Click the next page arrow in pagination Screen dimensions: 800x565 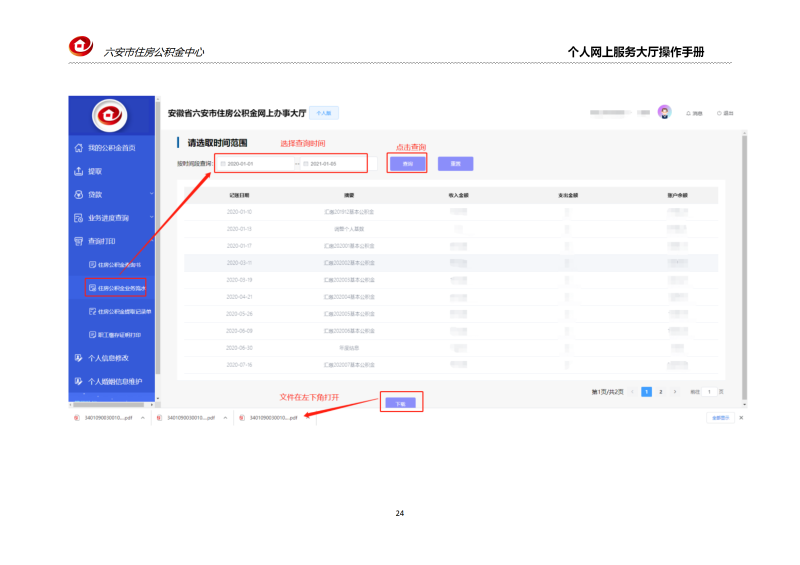coord(674,392)
